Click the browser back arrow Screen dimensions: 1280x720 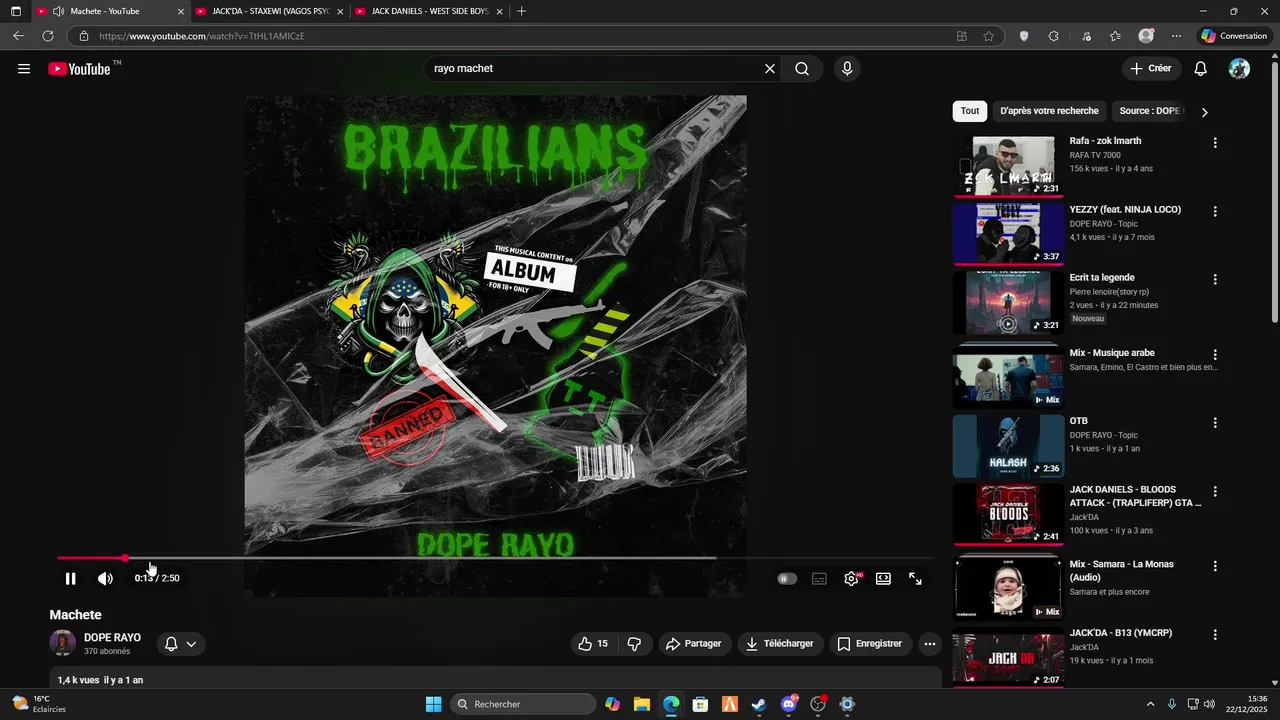click(x=18, y=36)
